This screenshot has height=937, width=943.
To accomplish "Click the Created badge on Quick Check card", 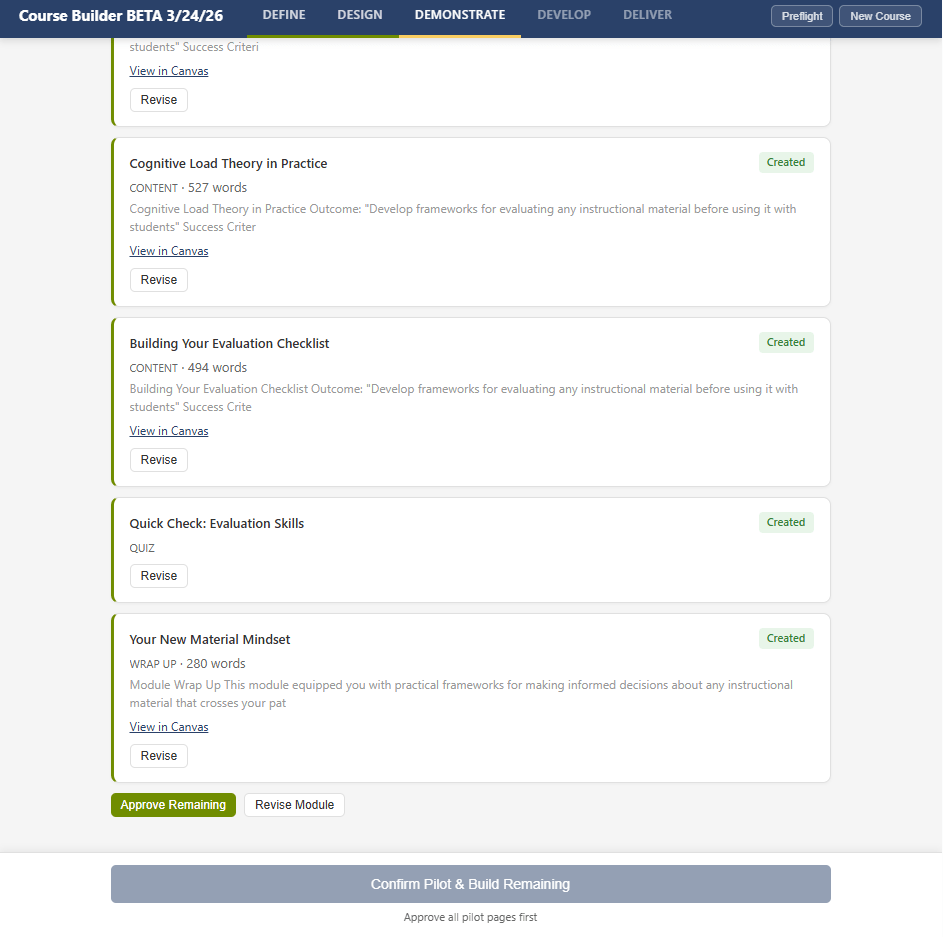I will click(x=786, y=522).
